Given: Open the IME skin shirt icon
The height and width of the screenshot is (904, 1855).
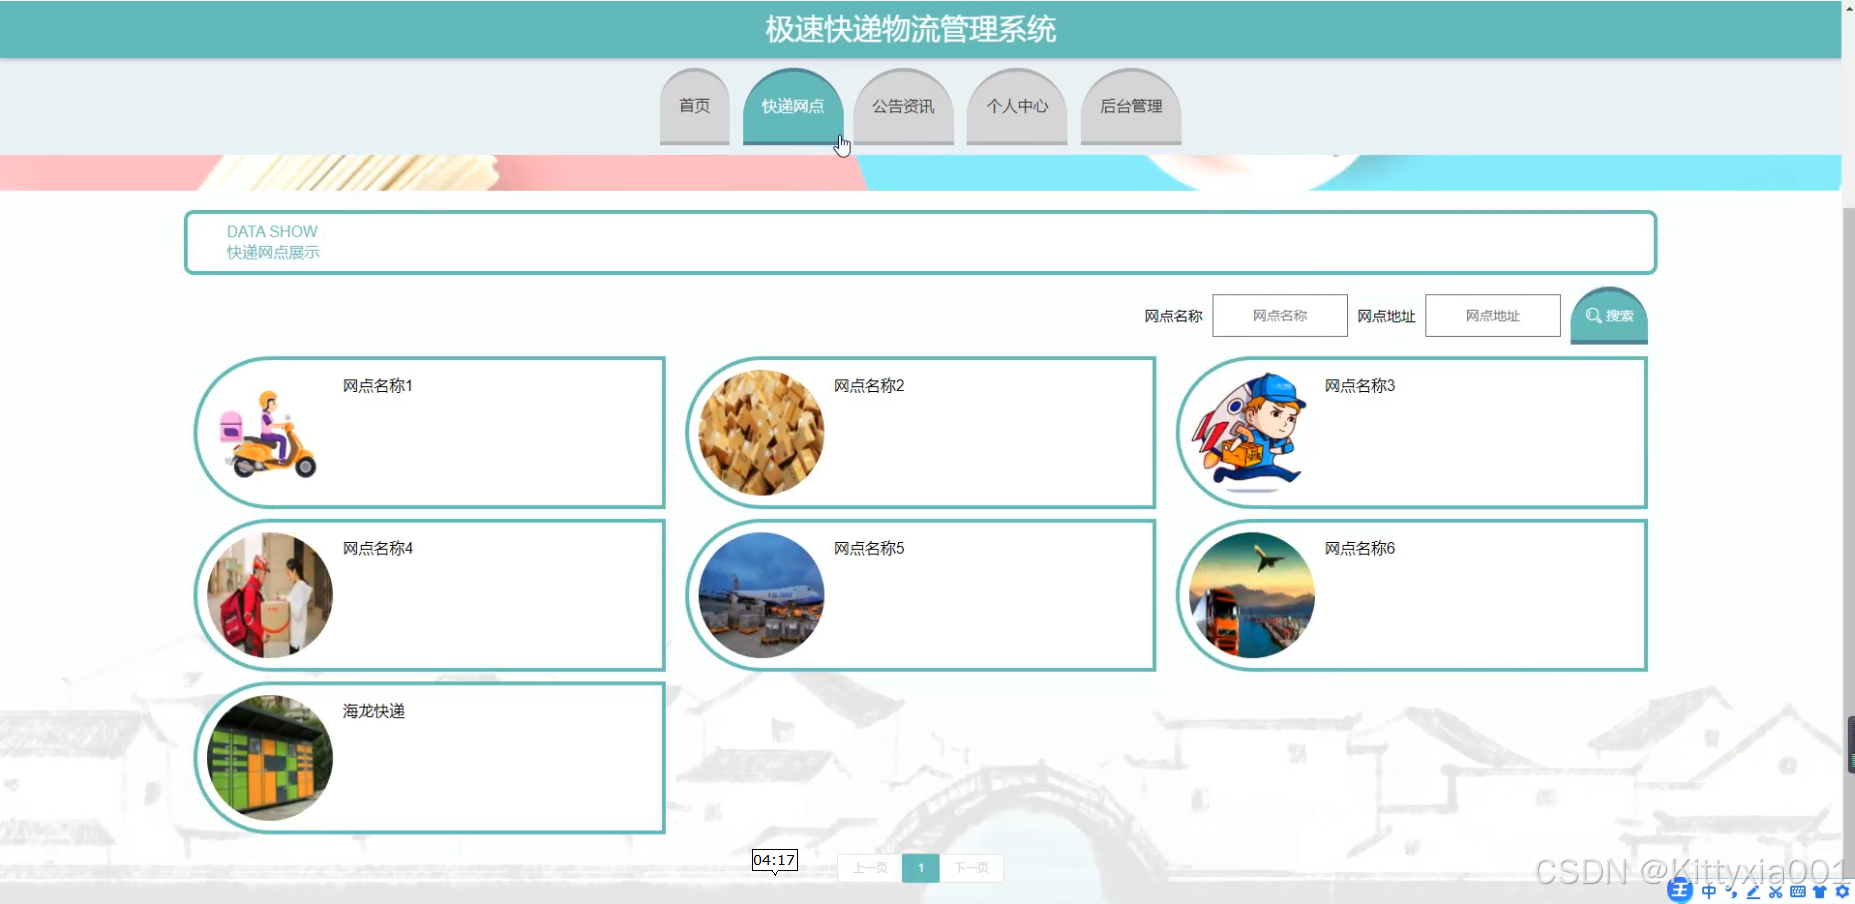Looking at the screenshot, I should tap(1820, 892).
